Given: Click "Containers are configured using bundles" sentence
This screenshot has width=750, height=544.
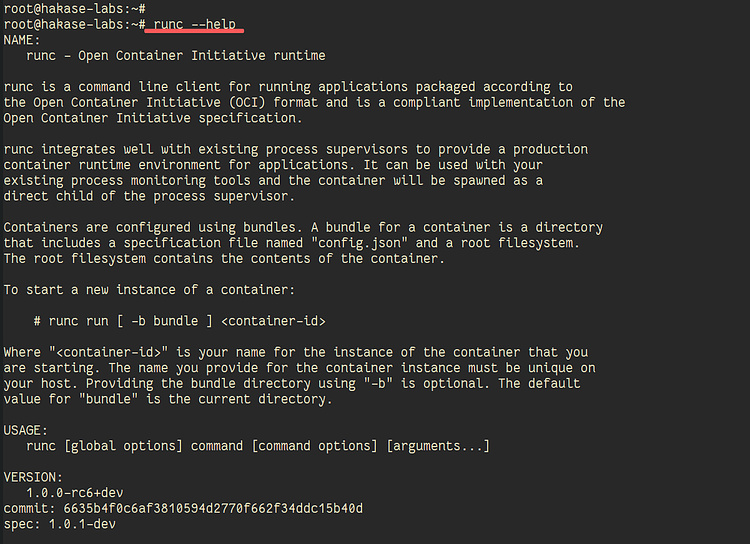Looking at the screenshot, I should point(147,227).
